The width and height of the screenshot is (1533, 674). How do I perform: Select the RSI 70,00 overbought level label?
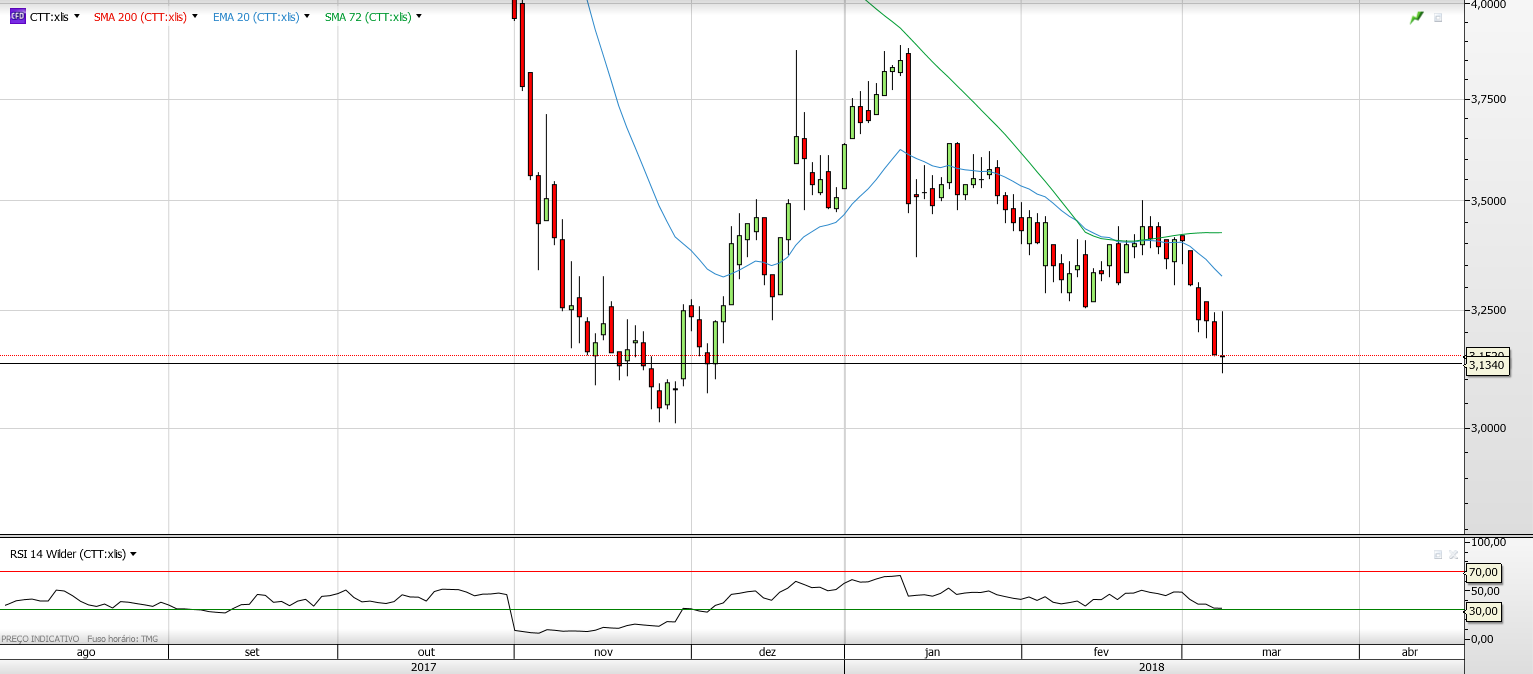(x=1484, y=573)
